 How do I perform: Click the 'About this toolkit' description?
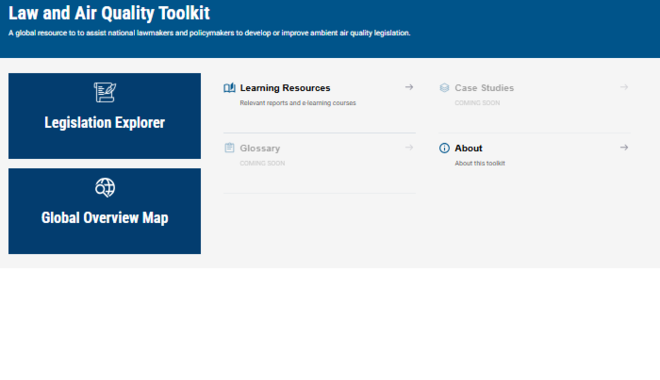480,163
